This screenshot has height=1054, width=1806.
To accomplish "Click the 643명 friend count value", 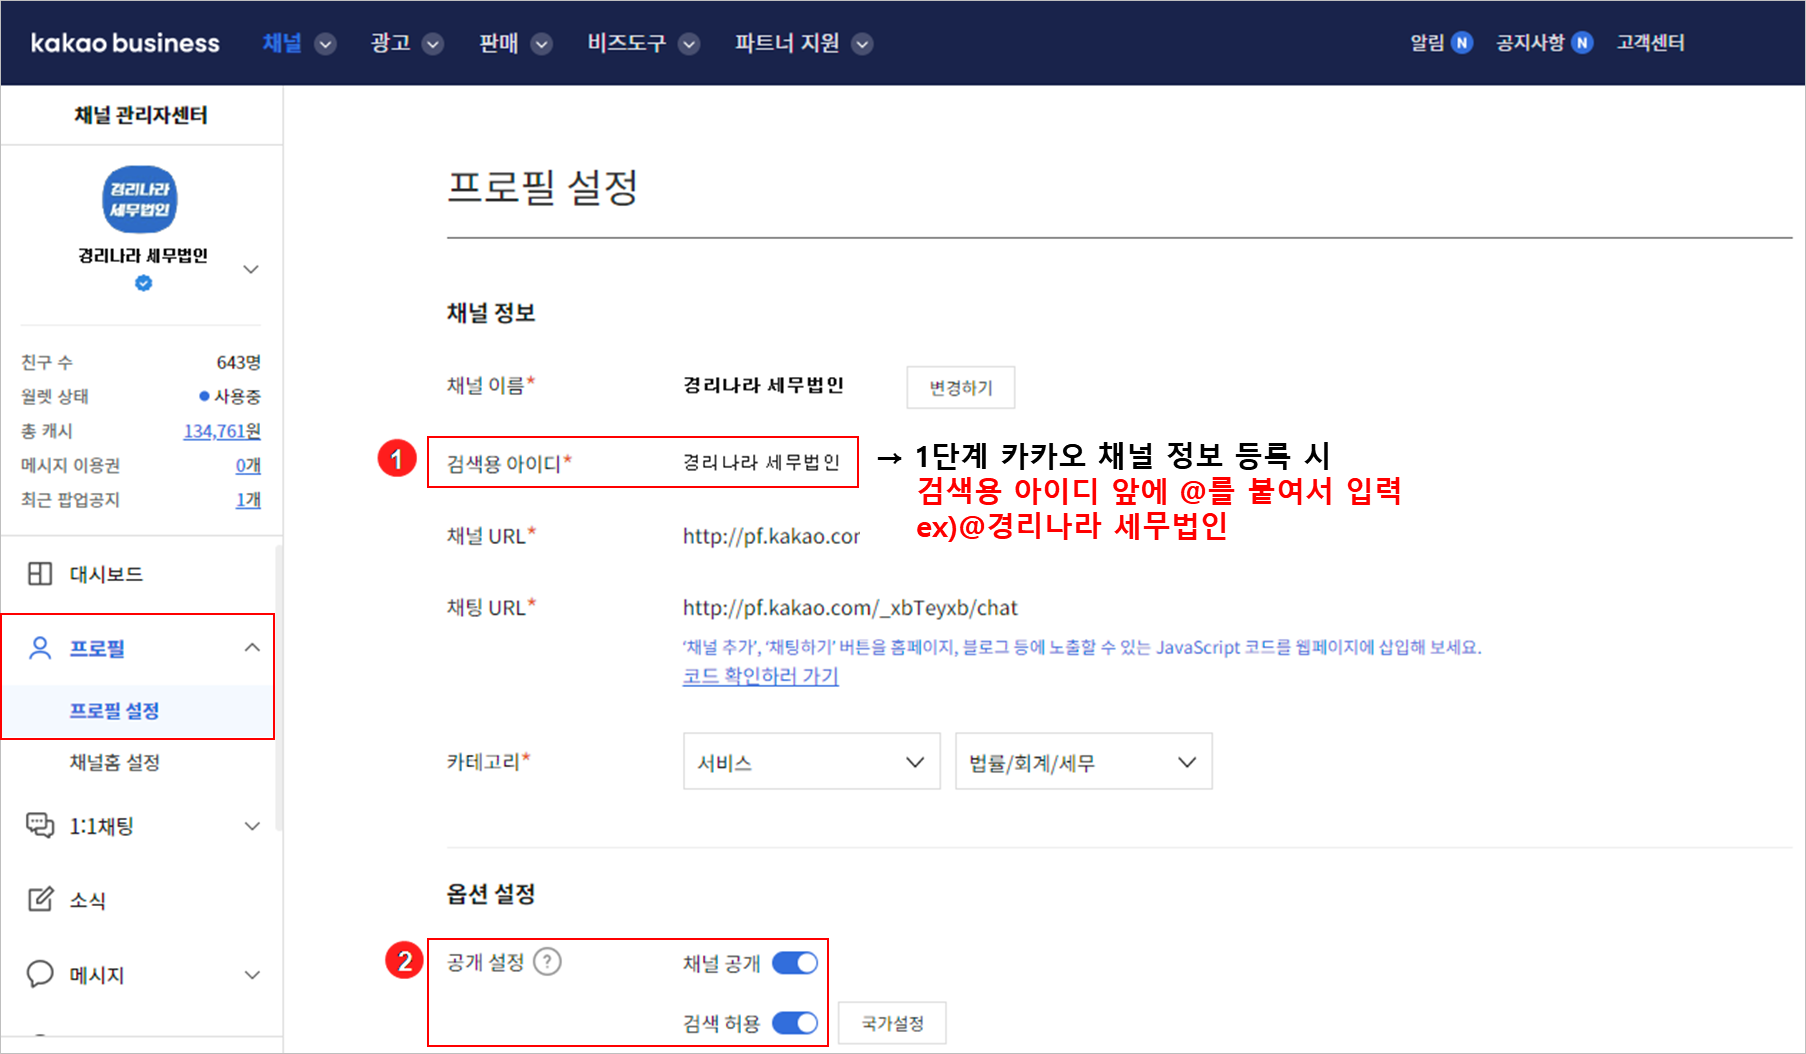I will click(239, 362).
